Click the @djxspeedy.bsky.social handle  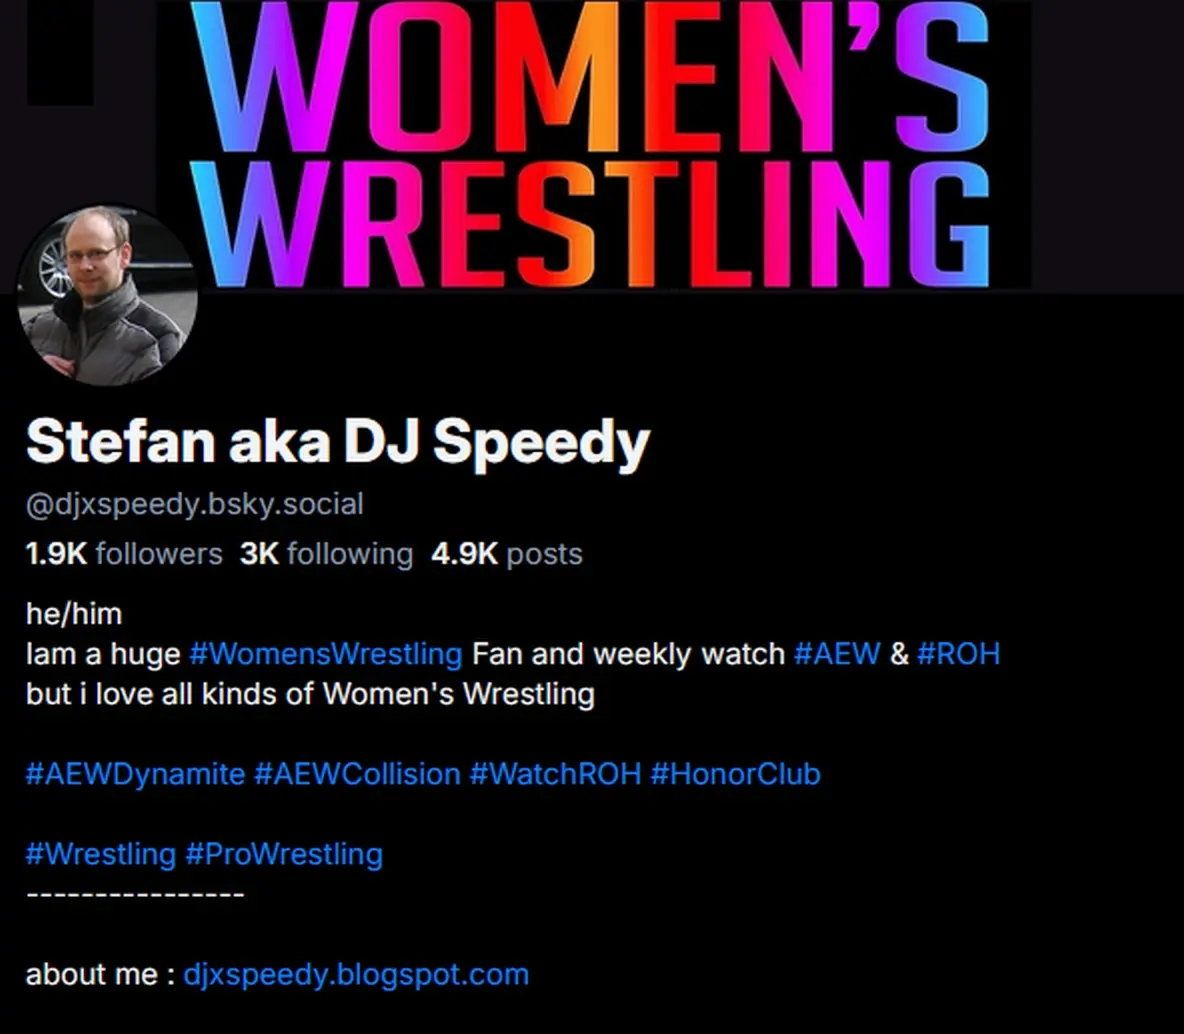point(195,505)
